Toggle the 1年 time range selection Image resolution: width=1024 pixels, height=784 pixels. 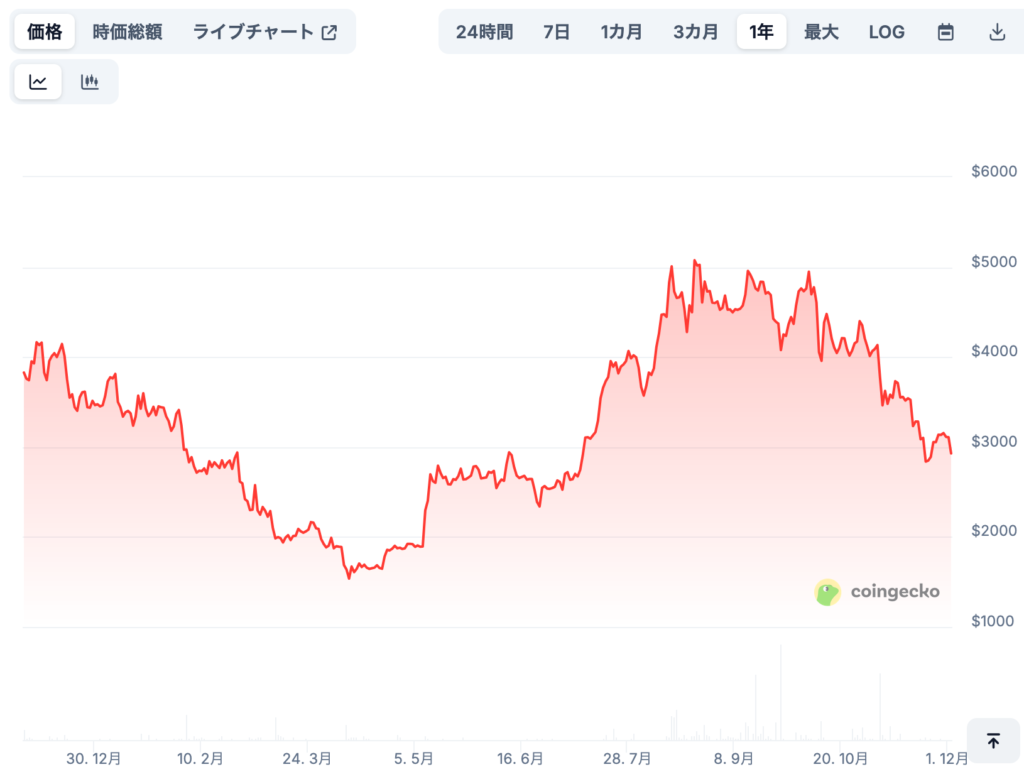click(761, 31)
